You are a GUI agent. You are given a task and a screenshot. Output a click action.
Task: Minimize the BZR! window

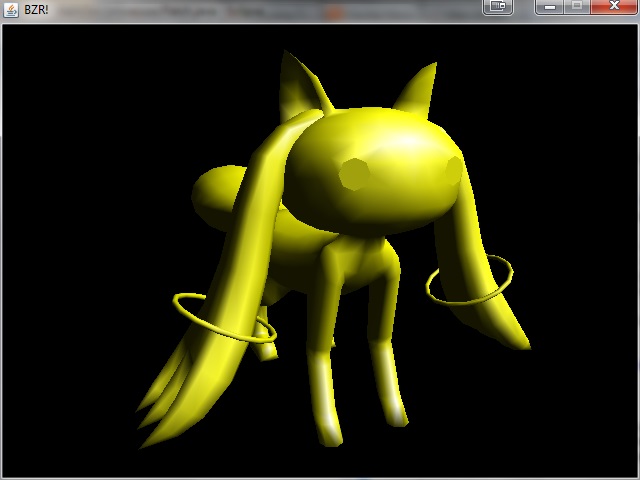pos(549,7)
